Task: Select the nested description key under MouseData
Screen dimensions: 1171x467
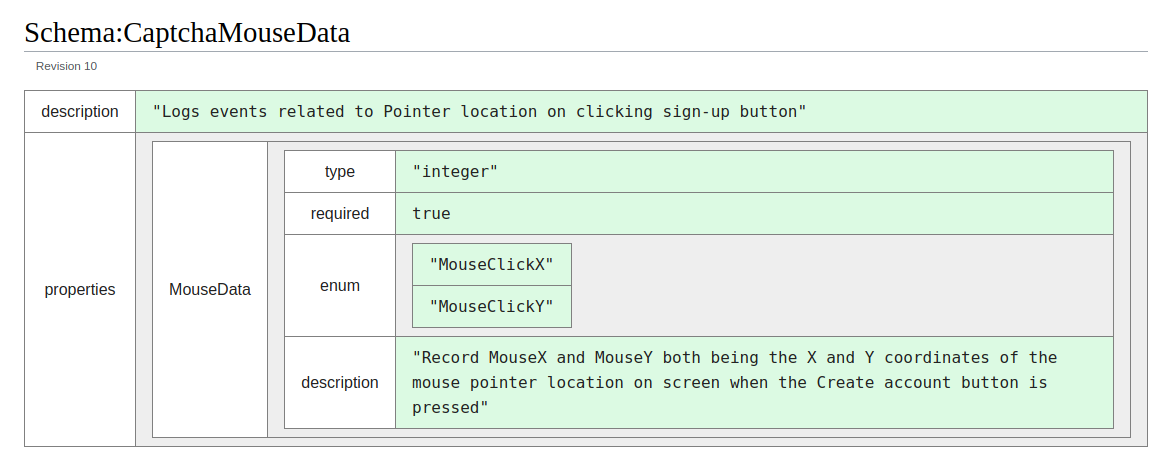Action: [340, 383]
